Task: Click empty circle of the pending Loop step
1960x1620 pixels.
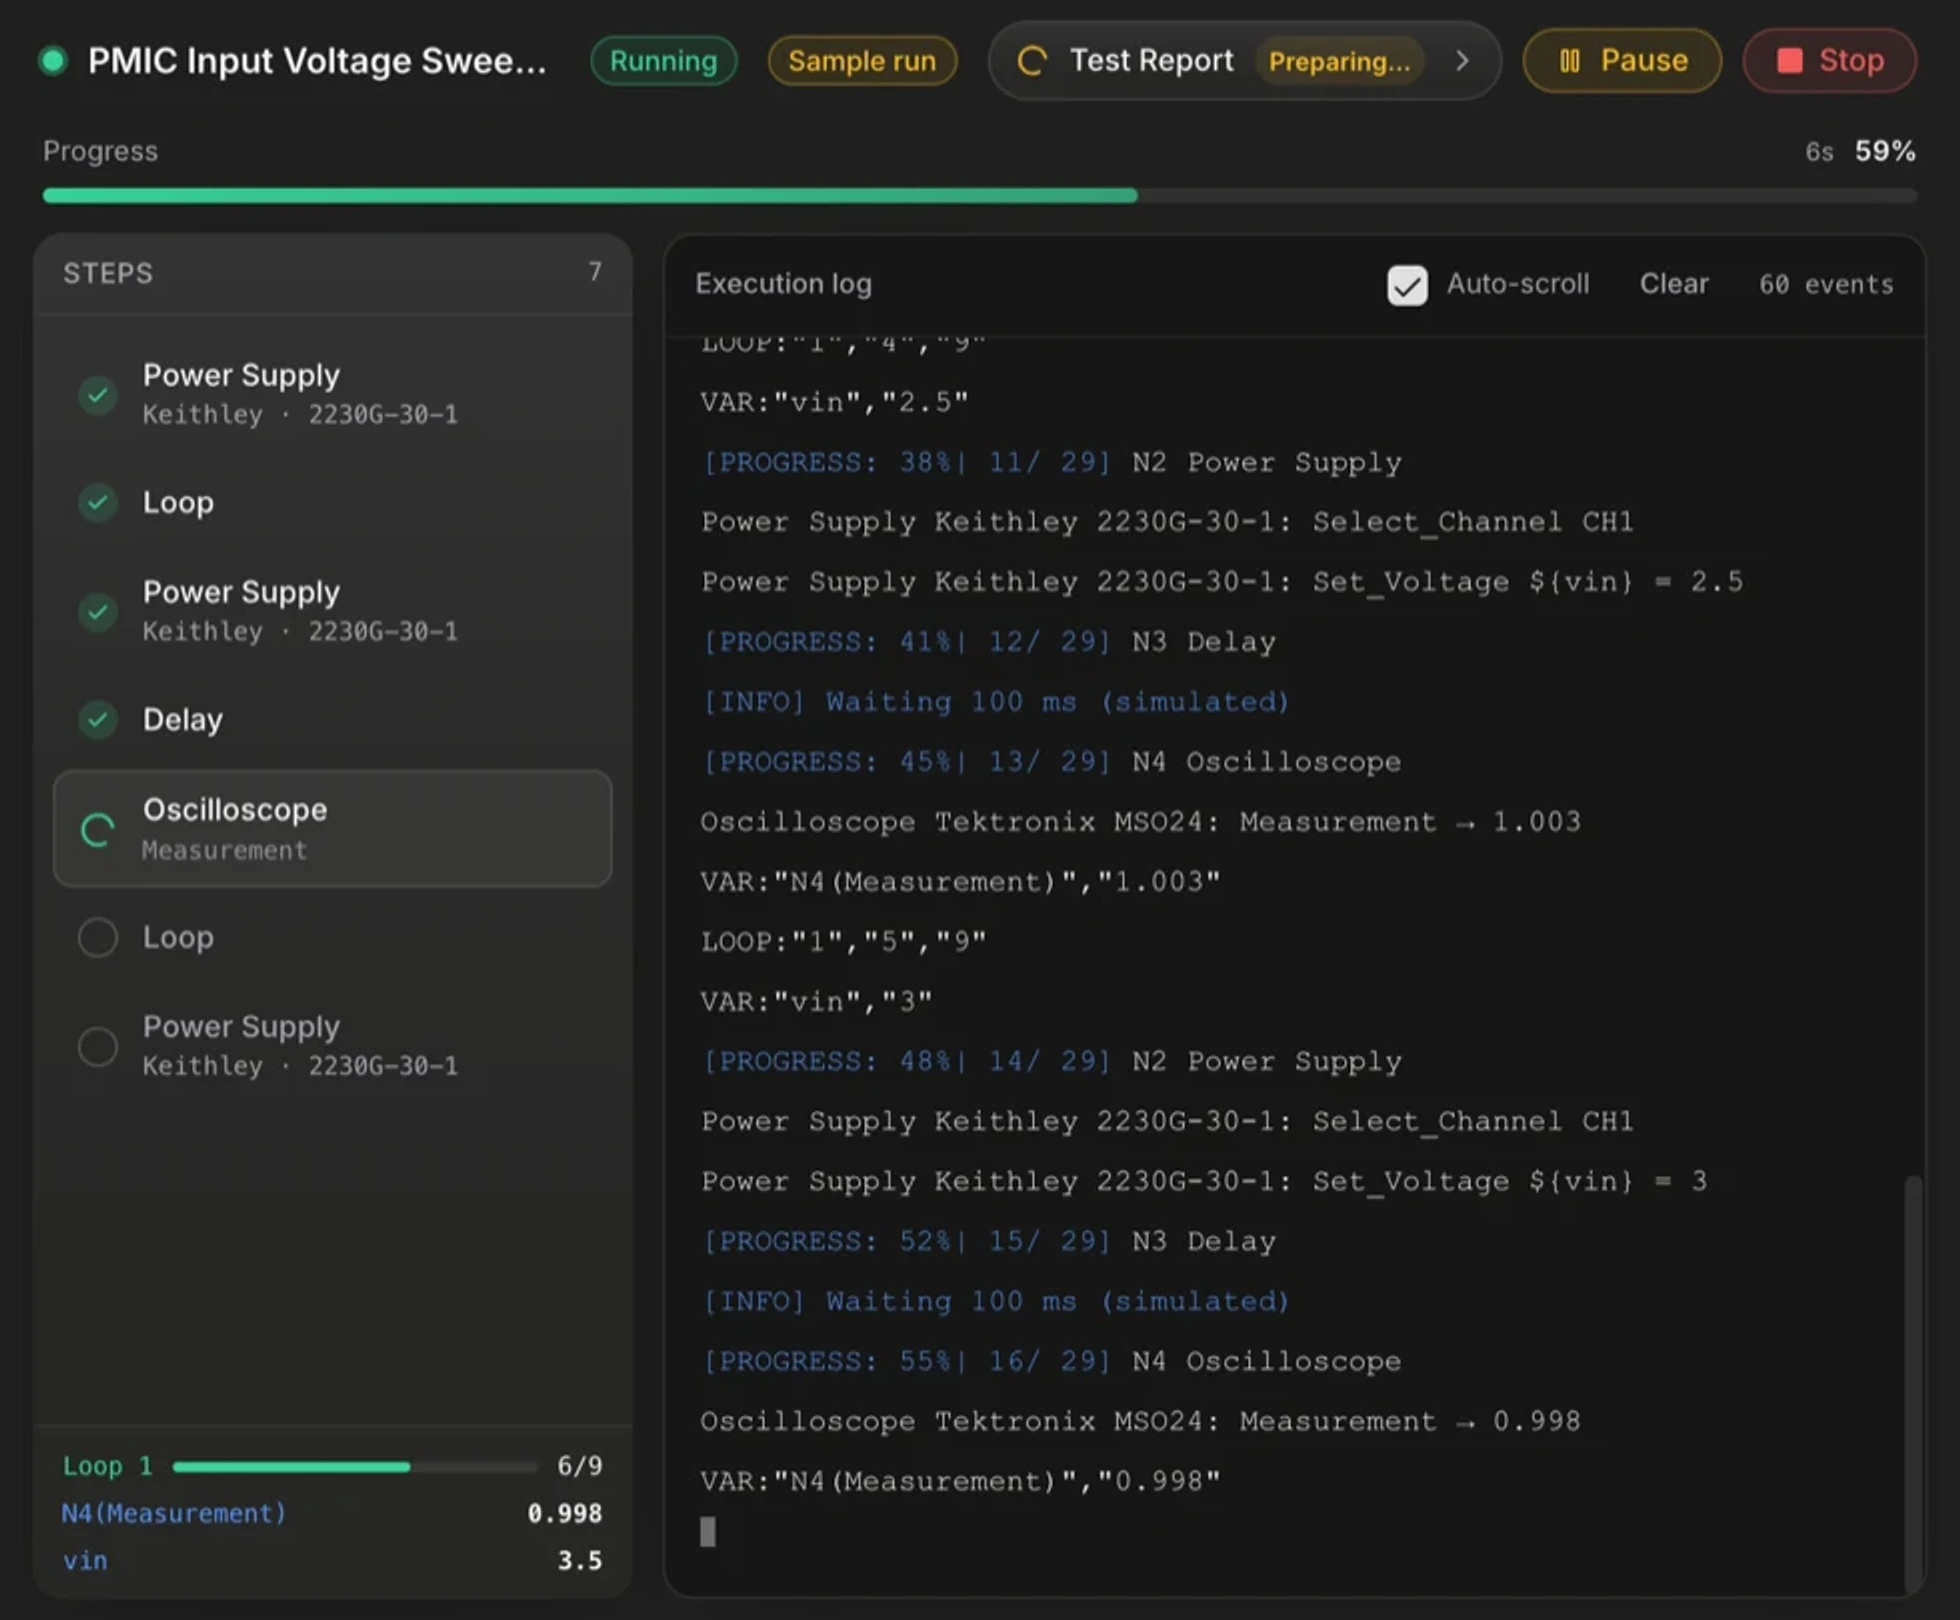Action: pos(98,937)
